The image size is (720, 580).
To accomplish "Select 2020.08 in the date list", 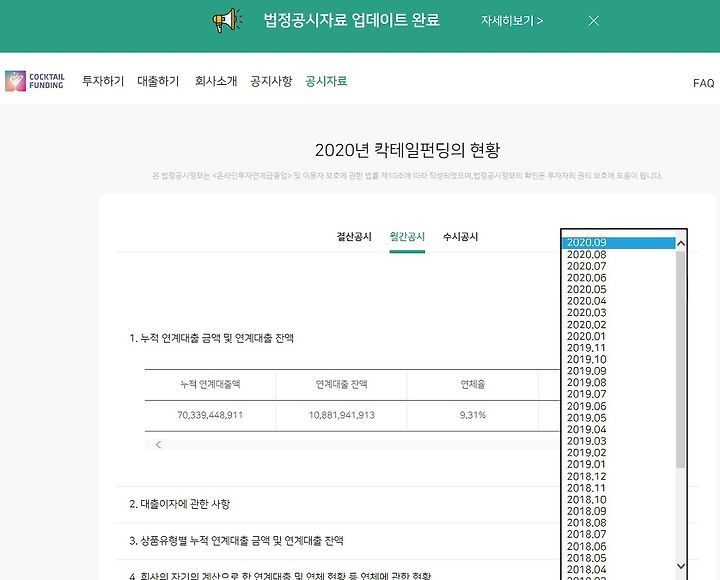I will pos(619,254).
